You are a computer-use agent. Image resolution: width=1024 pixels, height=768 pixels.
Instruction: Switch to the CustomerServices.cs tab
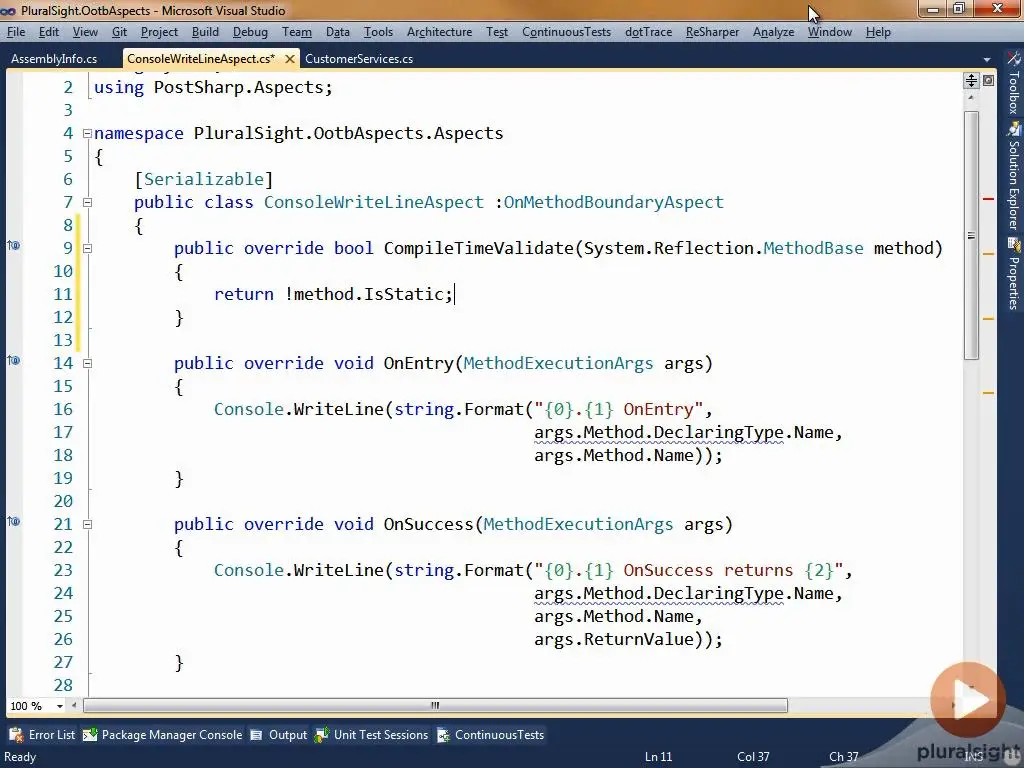tap(359, 59)
